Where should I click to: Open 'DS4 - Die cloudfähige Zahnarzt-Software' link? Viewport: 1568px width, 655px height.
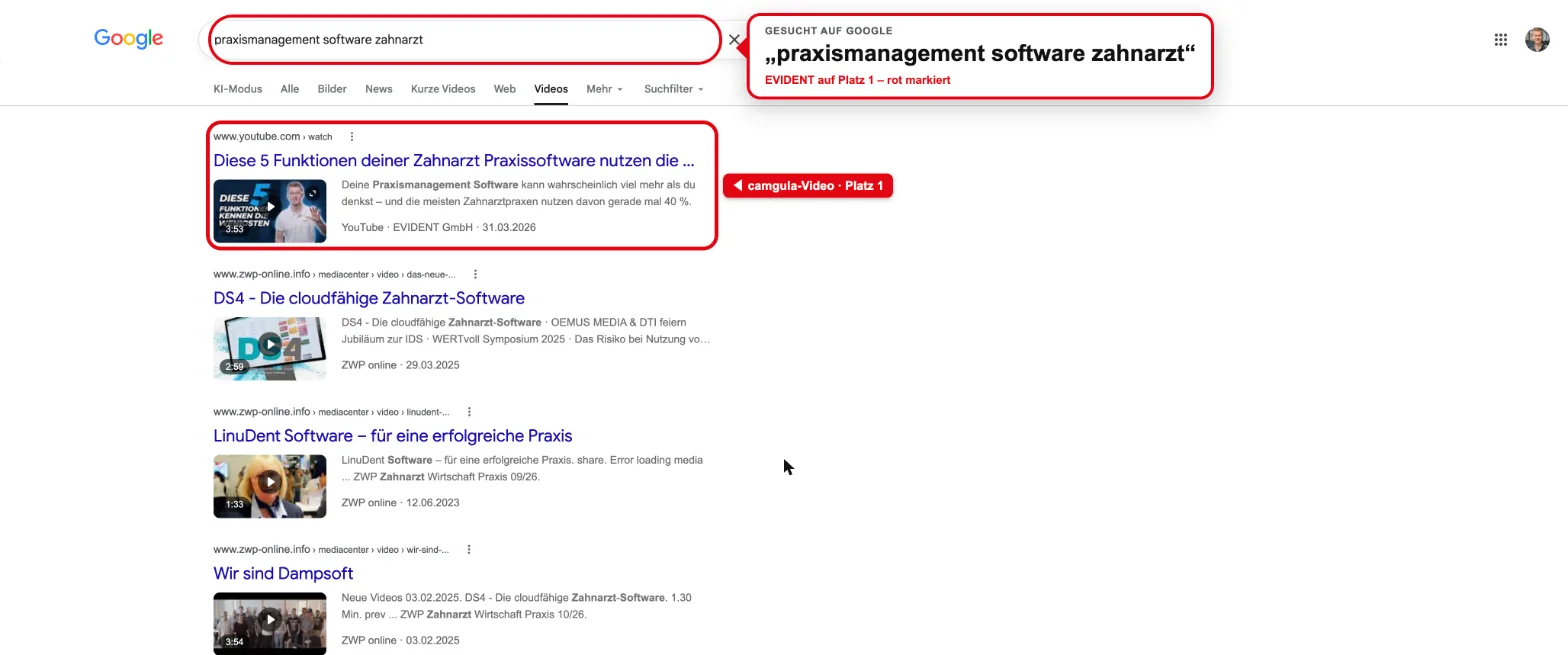tap(369, 298)
